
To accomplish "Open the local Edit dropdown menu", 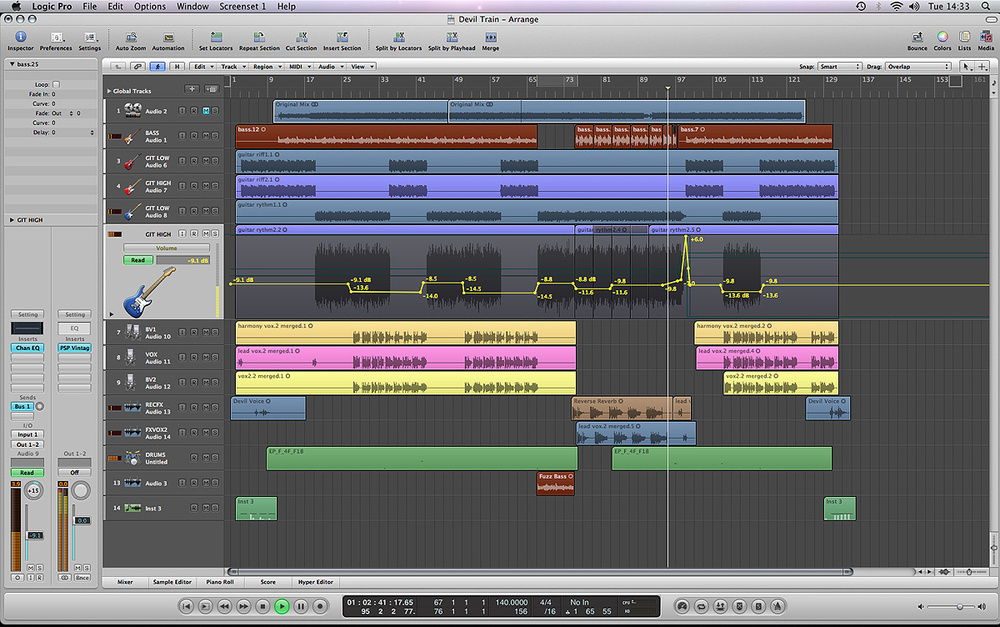I will pyautogui.click(x=202, y=66).
